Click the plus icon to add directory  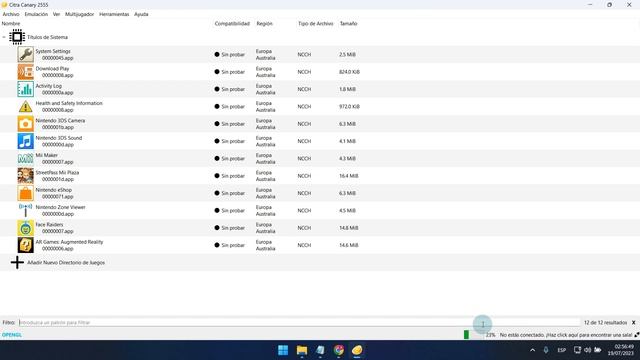pos(17,262)
